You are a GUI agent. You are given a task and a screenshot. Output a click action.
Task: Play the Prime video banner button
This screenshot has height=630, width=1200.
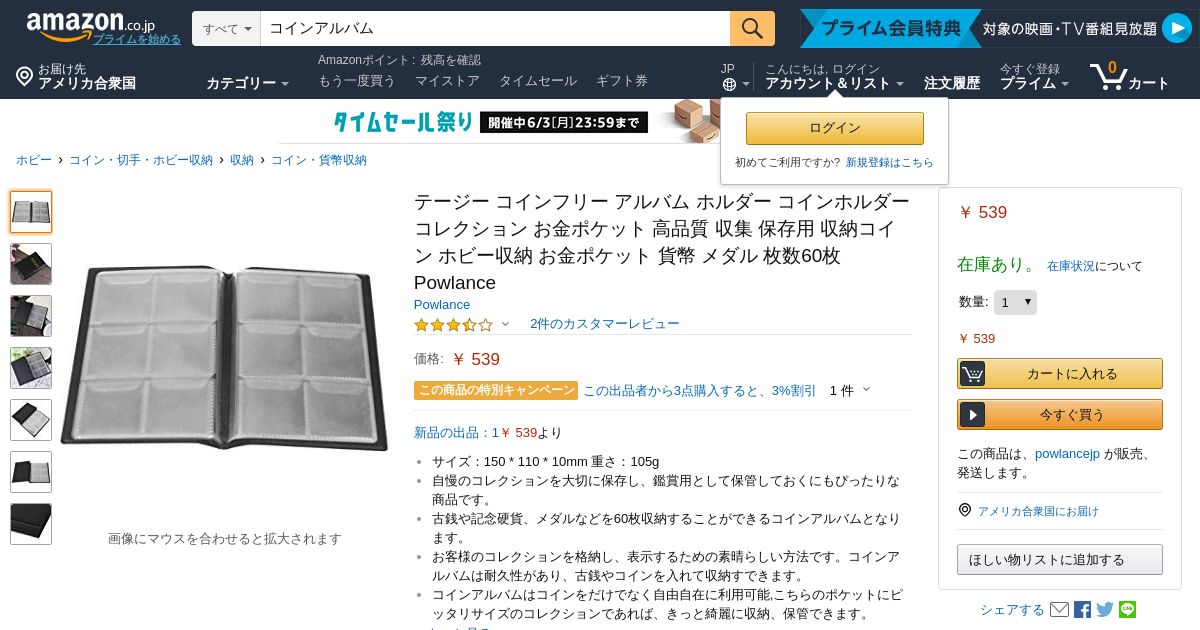coord(1177,28)
